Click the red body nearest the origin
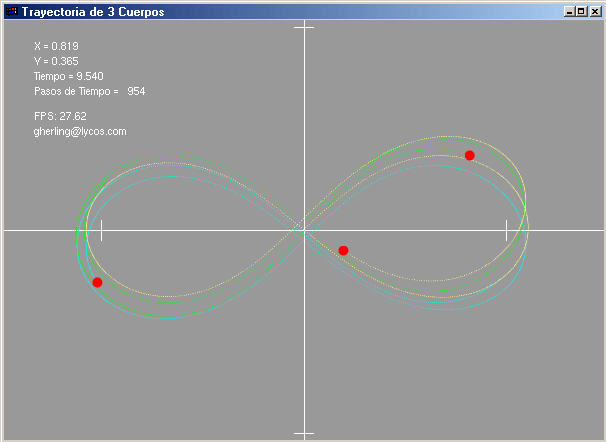 pyautogui.click(x=343, y=251)
